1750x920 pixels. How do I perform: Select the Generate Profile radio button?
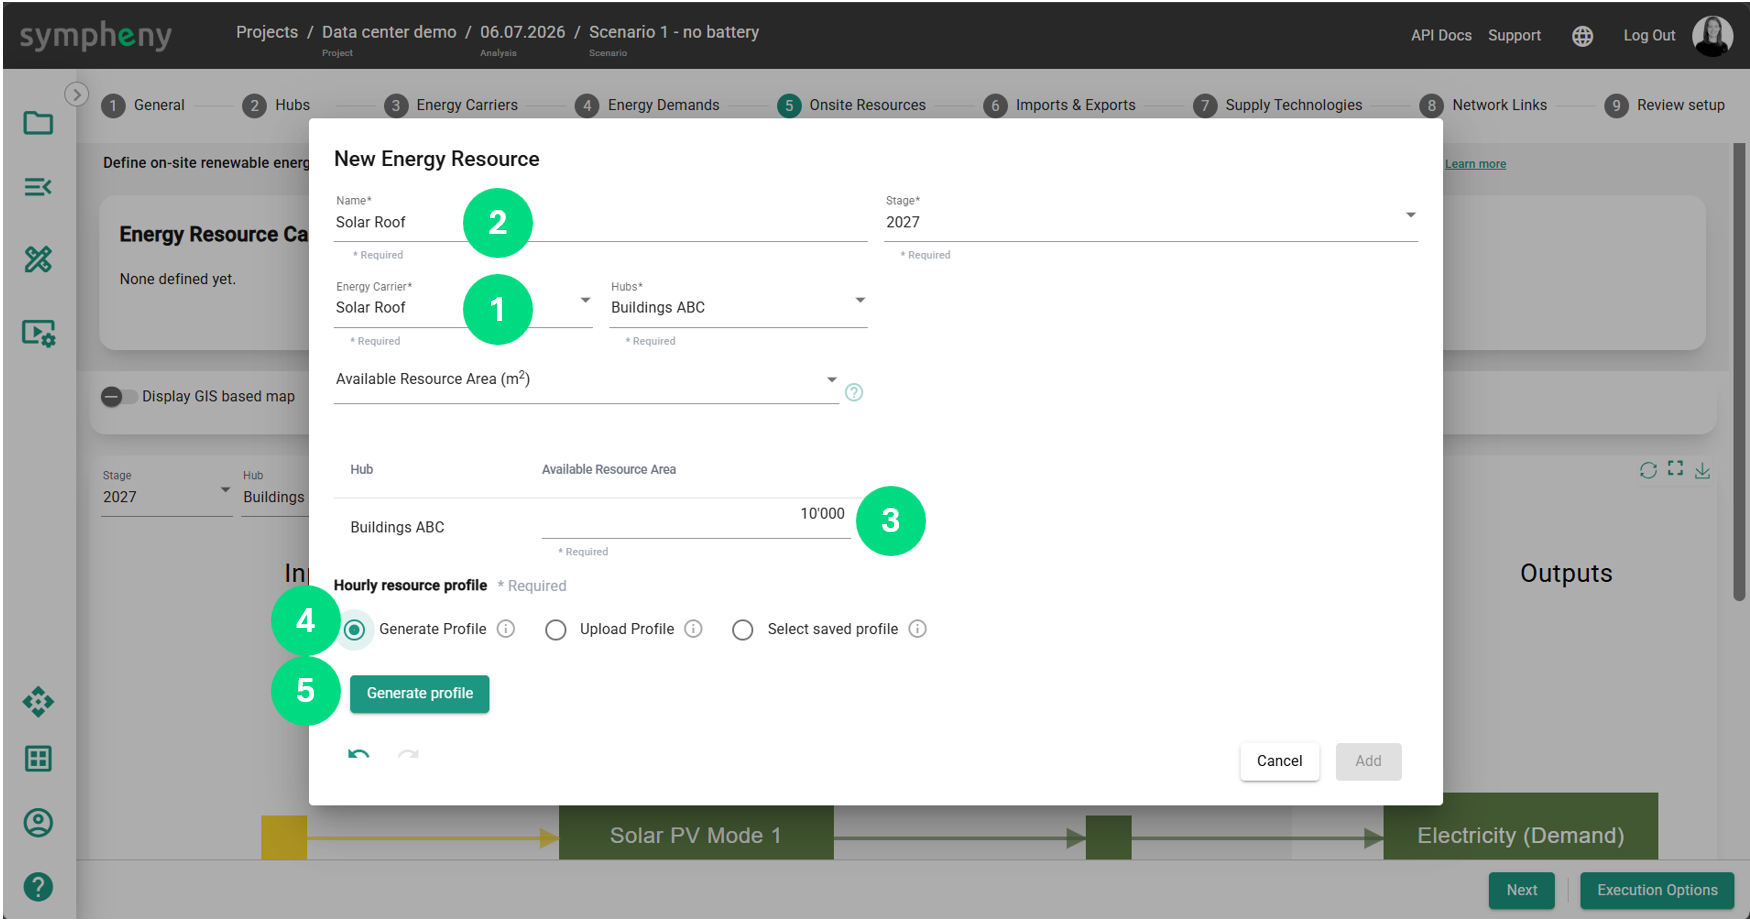click(x=354, y=630)
